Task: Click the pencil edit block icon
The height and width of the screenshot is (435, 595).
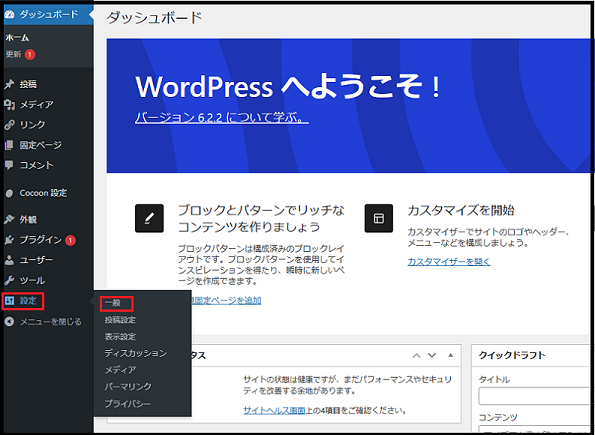Action: 149,218
